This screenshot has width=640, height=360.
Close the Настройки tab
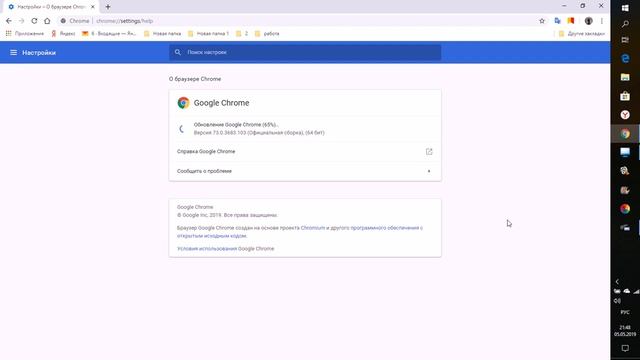pos(93,7)
